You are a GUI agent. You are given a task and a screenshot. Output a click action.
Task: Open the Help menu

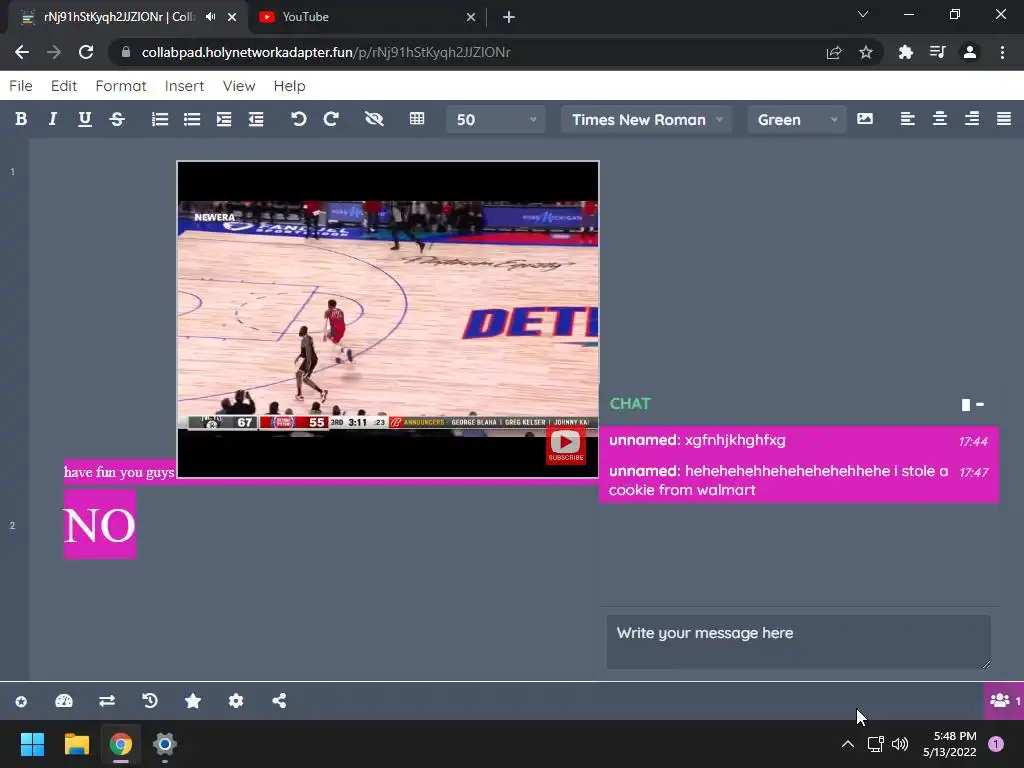[289, 86]
